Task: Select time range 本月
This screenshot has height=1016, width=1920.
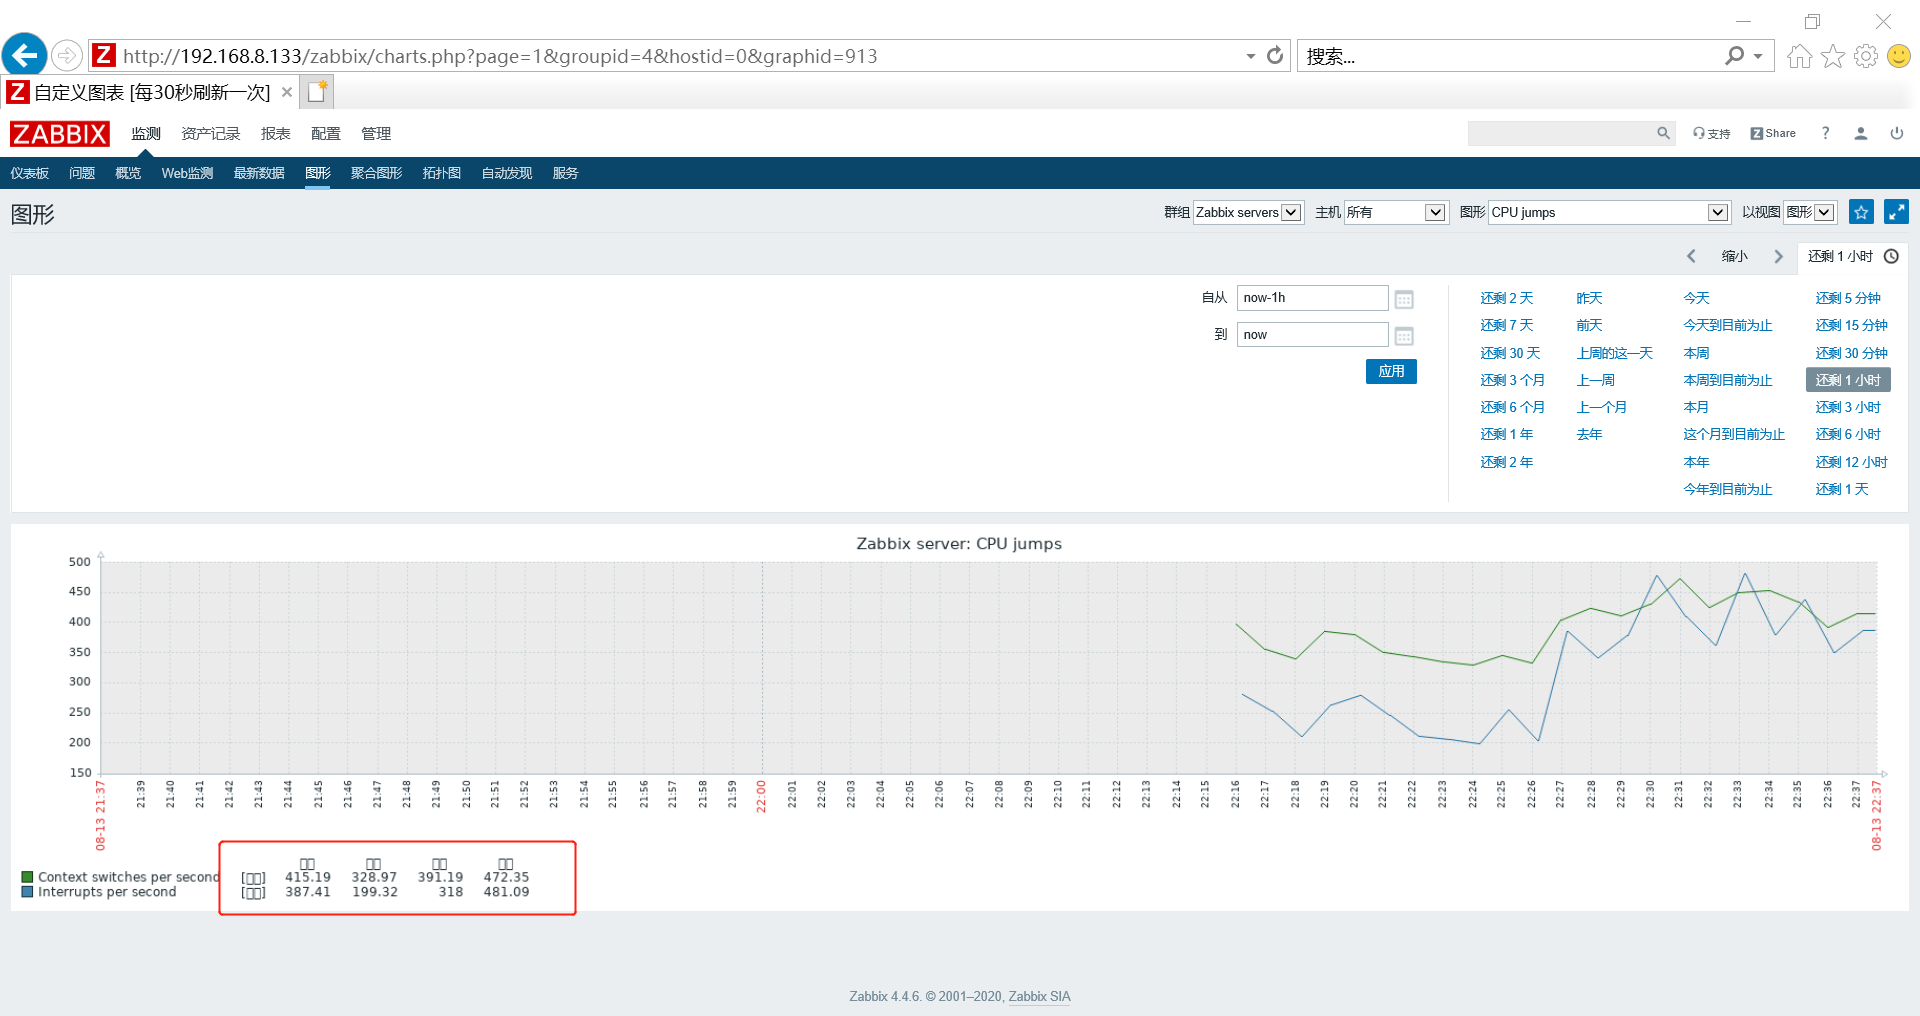Action: coord(1697,407)
